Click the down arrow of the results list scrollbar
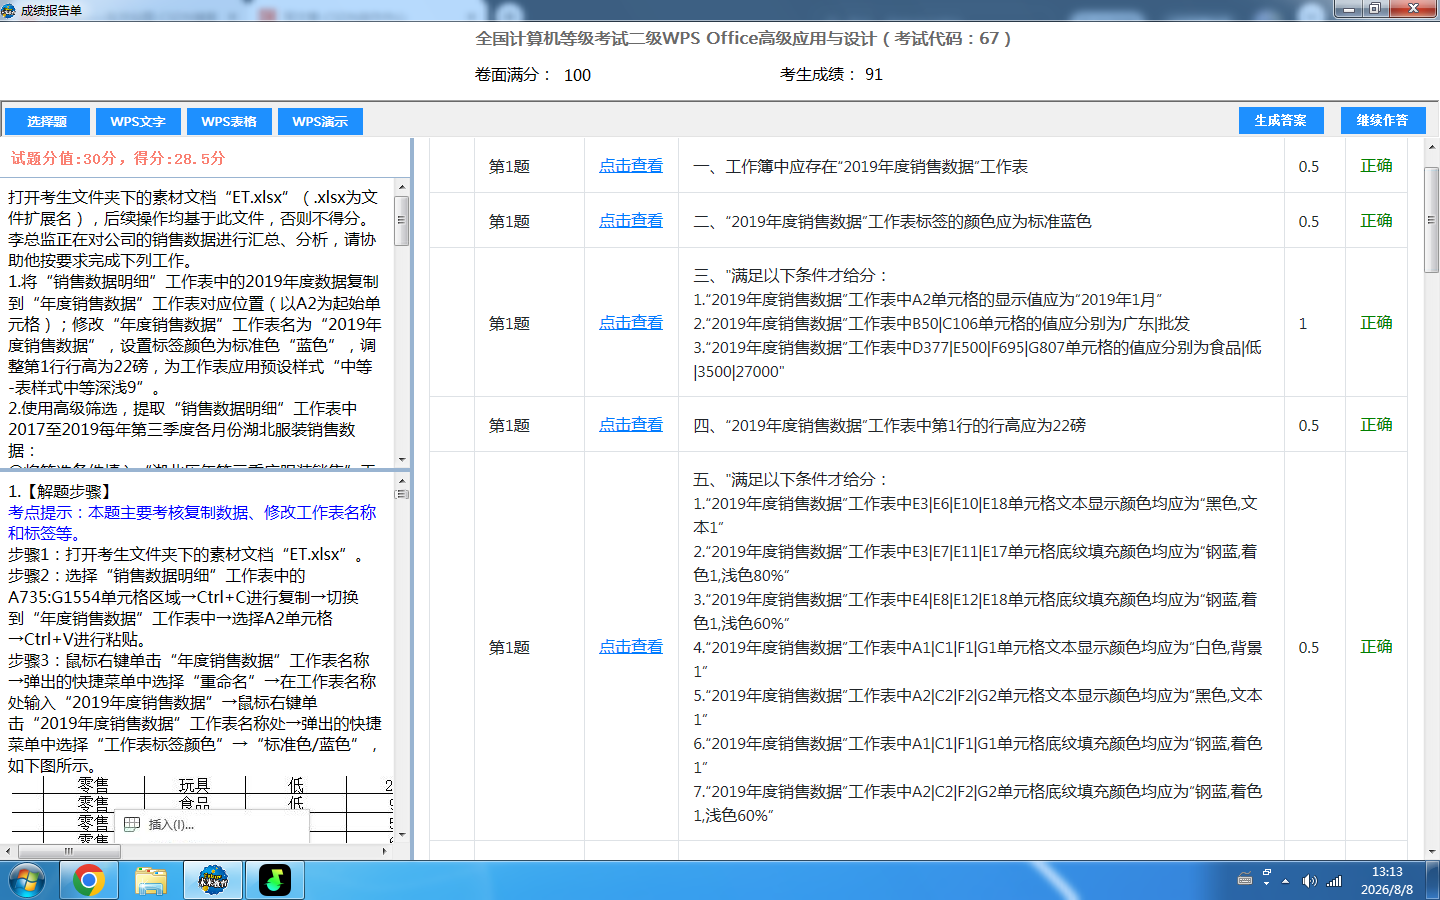Viewport: 1440px width, 900px height. coord(1432,853)
